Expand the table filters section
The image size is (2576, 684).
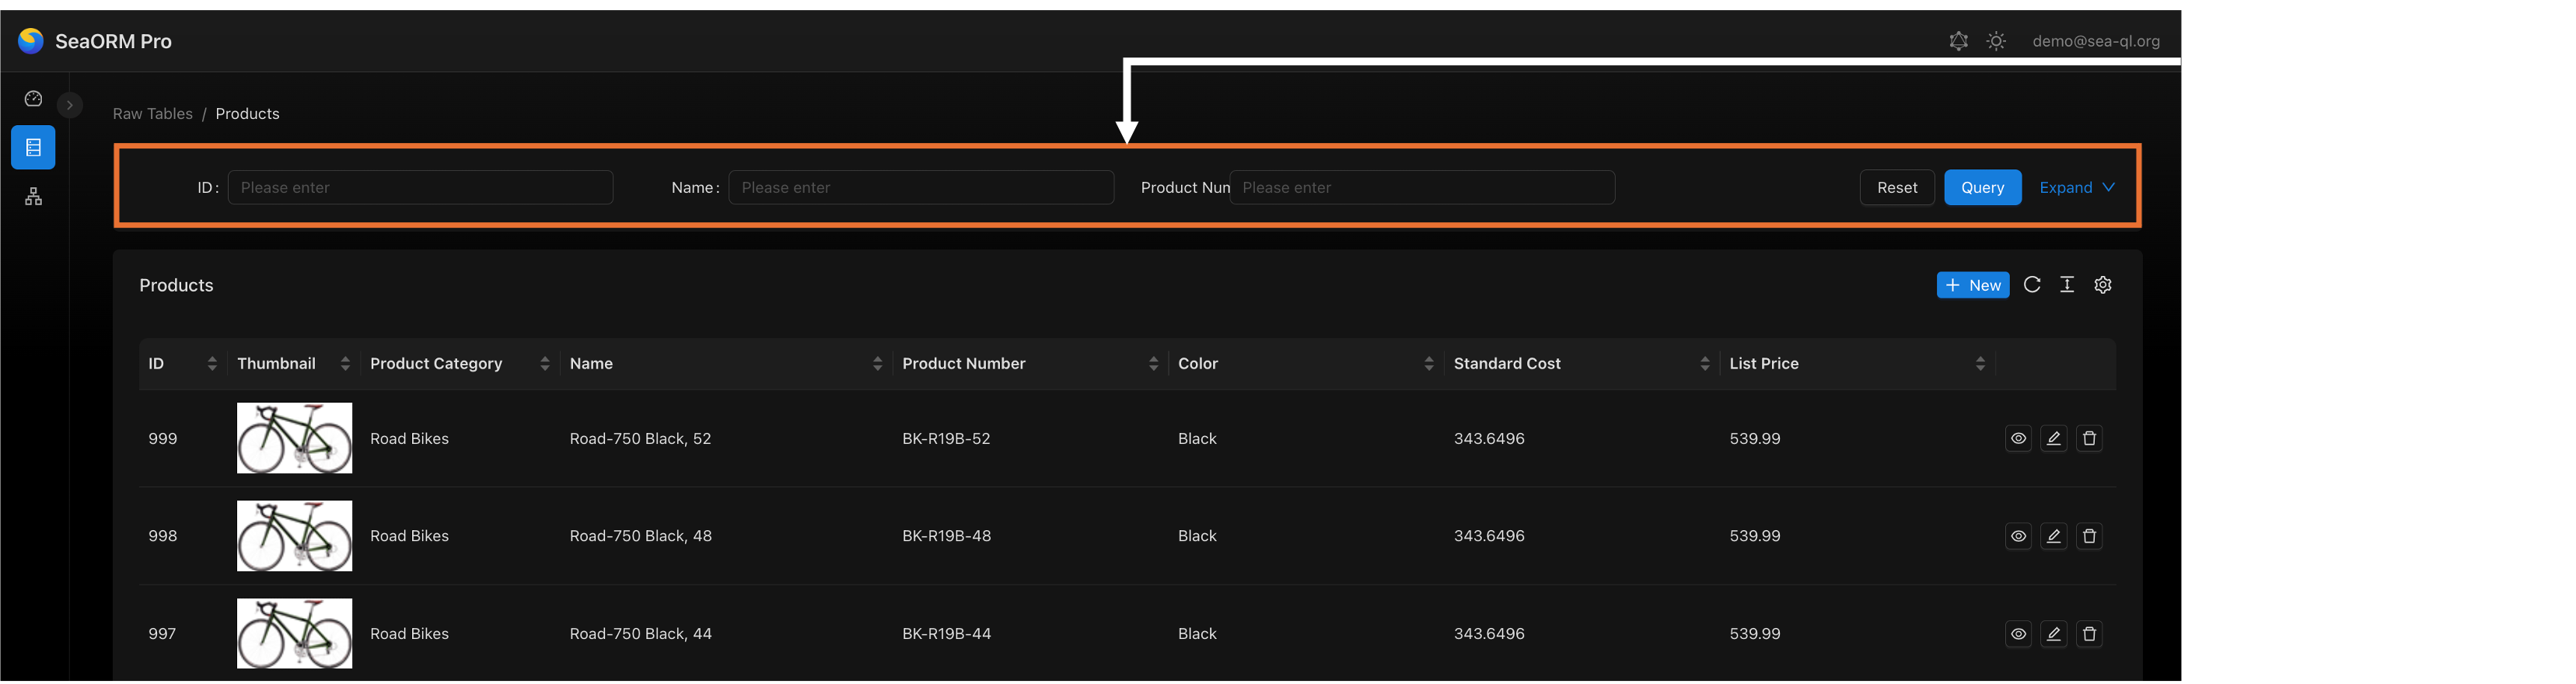coord(2077,188)
